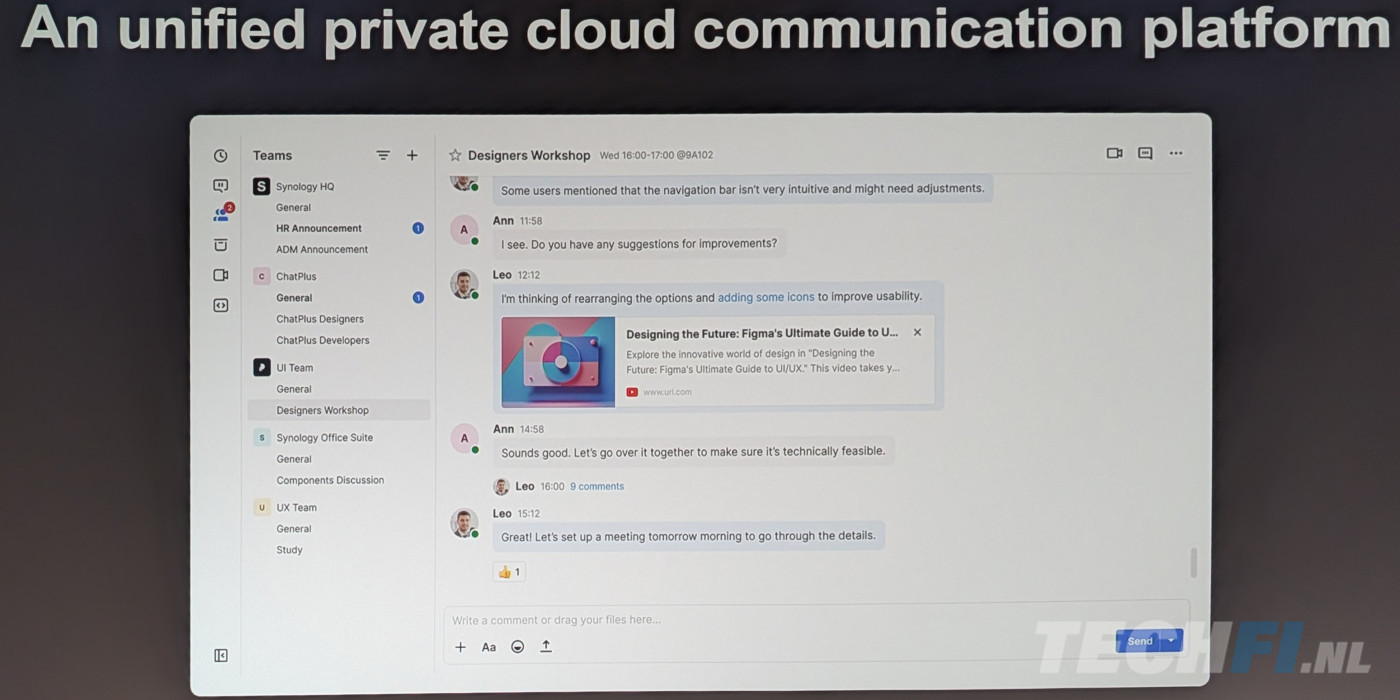Dismiss the Figma link preview card
The height and width of the screenshot is (700, 1400).
917,333
